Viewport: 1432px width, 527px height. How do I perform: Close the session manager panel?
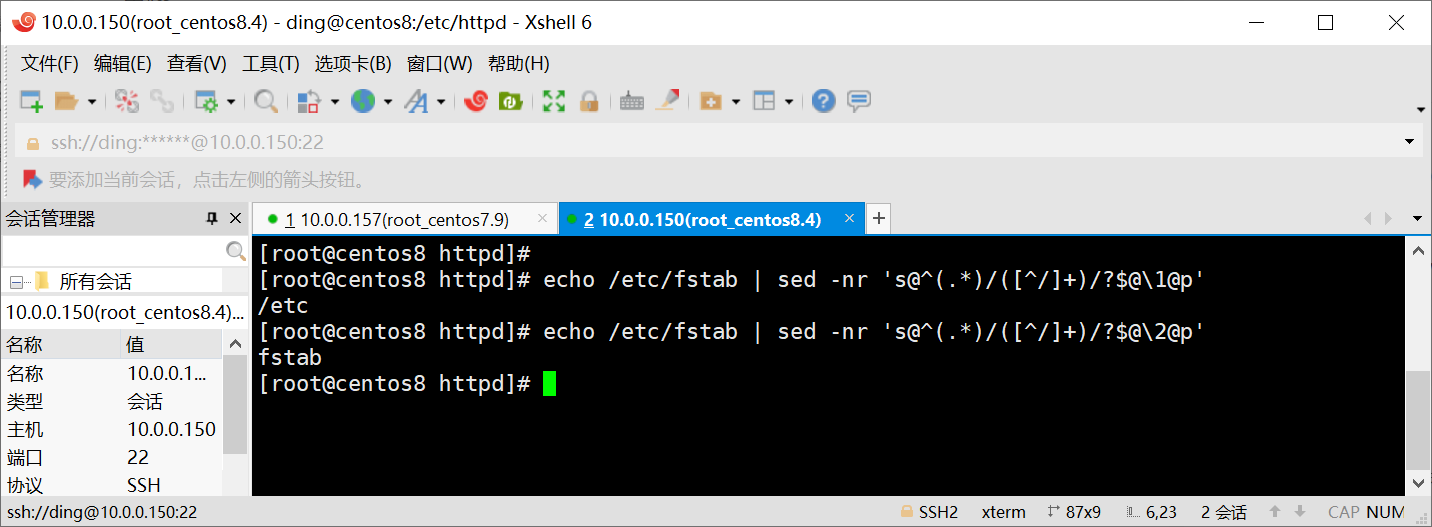coord(236,218)
